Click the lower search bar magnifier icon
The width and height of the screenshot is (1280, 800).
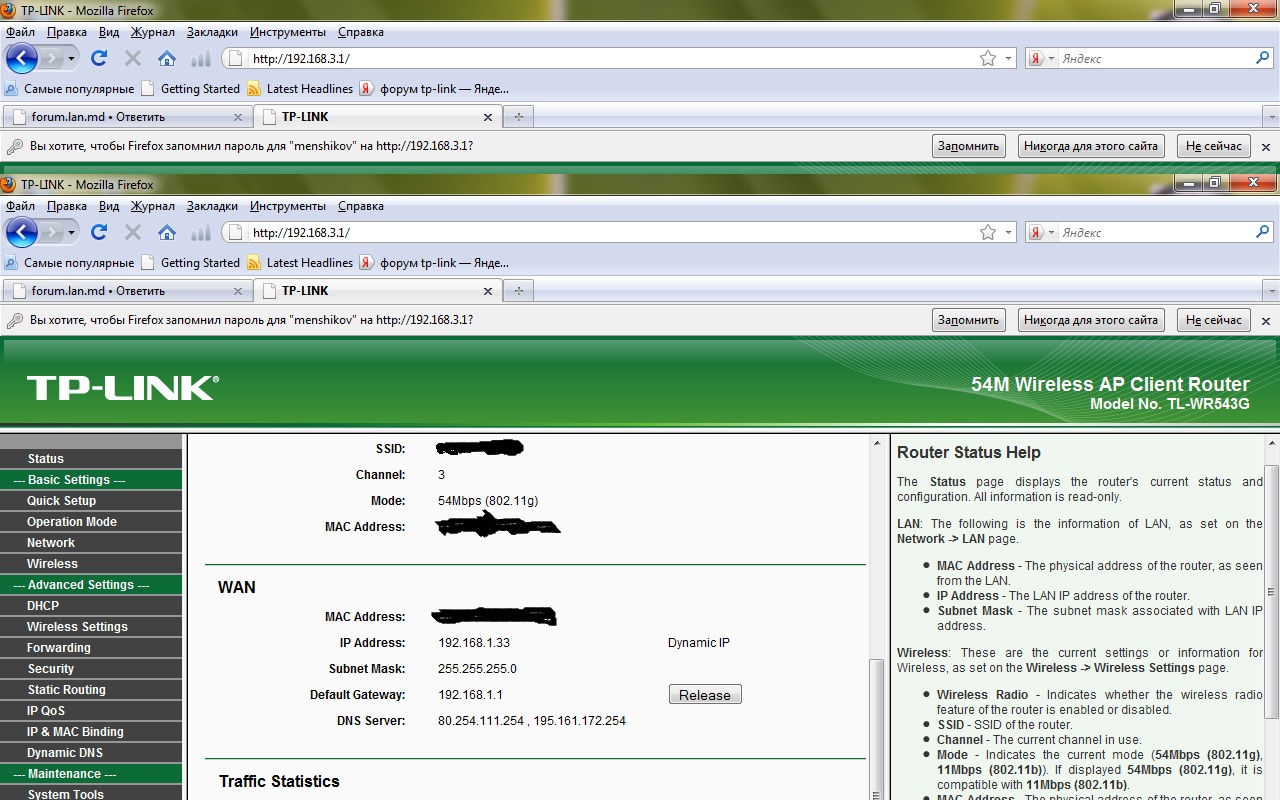tap(1262, 232)
